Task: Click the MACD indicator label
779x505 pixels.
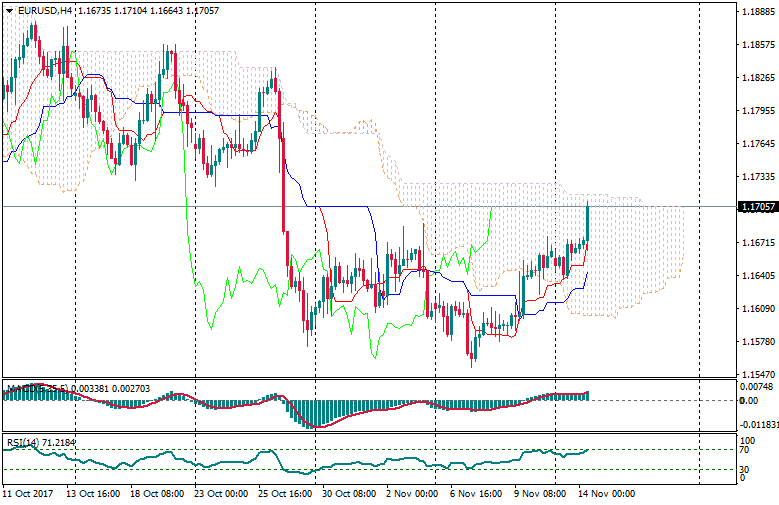Action: pyautogui.click(x=22, y=388)
